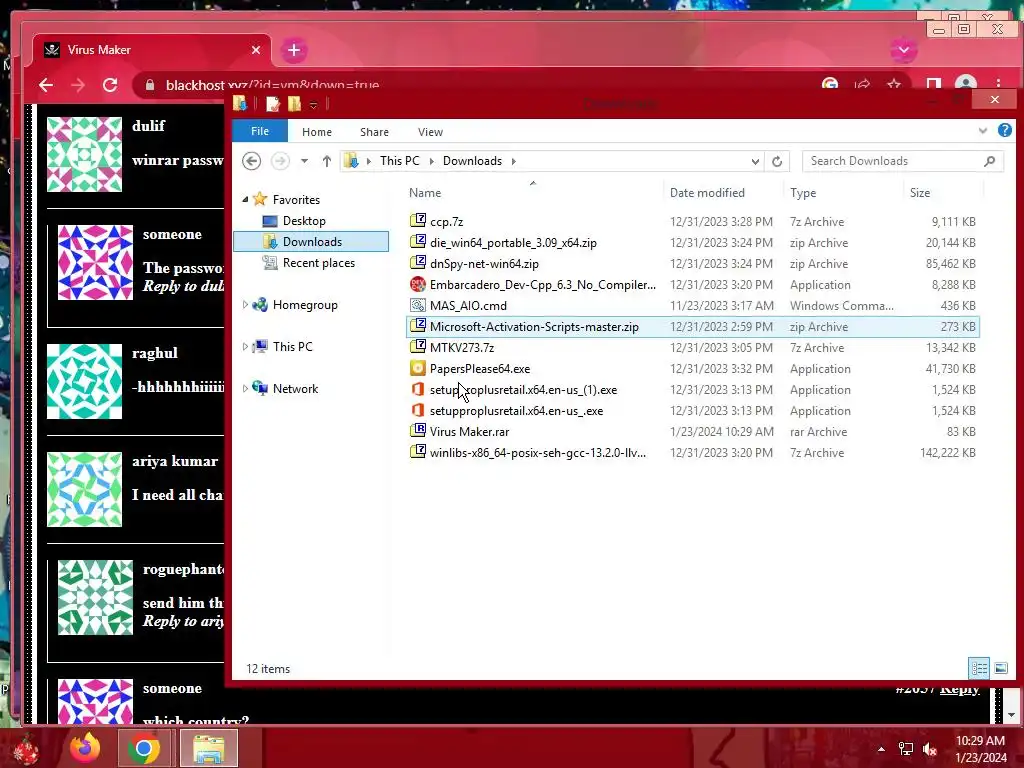Screen dimensions: 1024x768
Task: Open Chrome from the taskbar
Action: [x=144, y=748]
